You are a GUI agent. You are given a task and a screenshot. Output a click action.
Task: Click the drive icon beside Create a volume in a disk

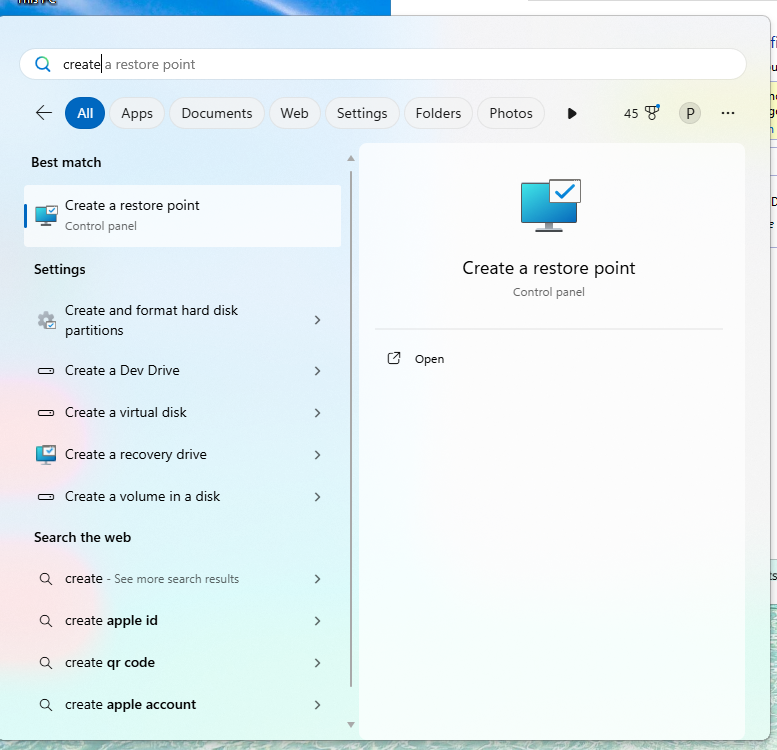pyautogui.click(x=46, y=497)
